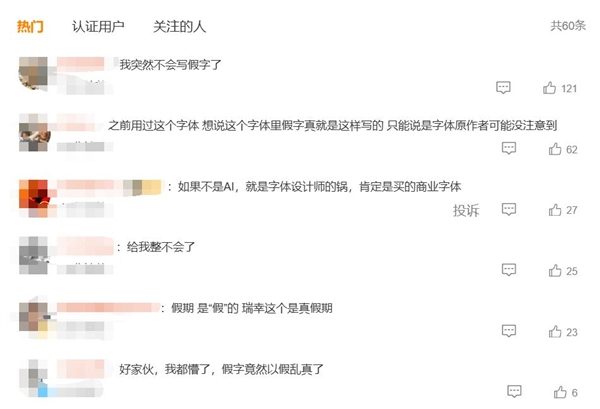The height and width of the screenshot is (409, 600).
Task: Open comment icon on the 121-likes comment
Action: pos(503,88)
